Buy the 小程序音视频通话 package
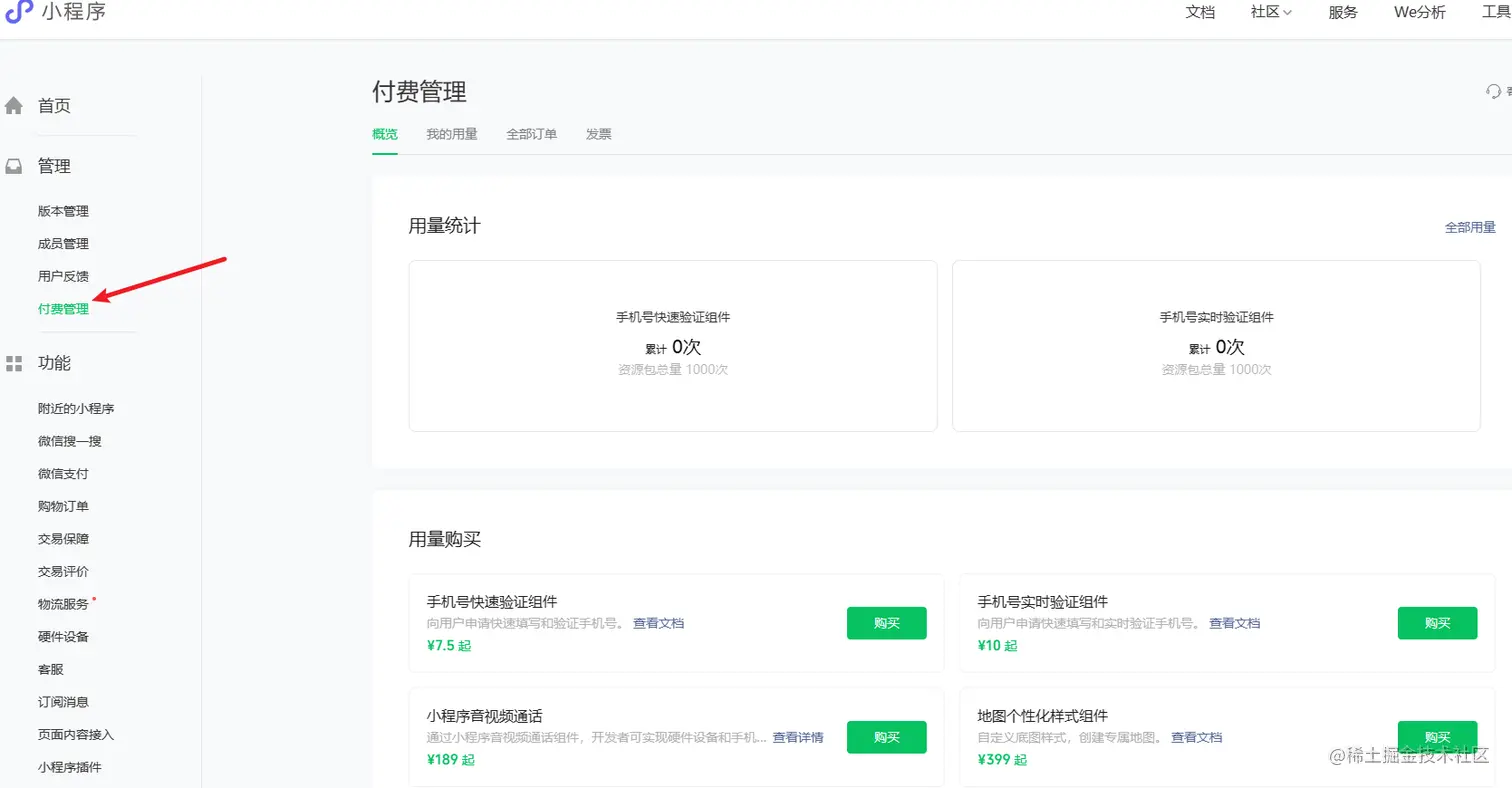Image resolution: width=1512 pixels, height=788 pixels. pos(887,737)
